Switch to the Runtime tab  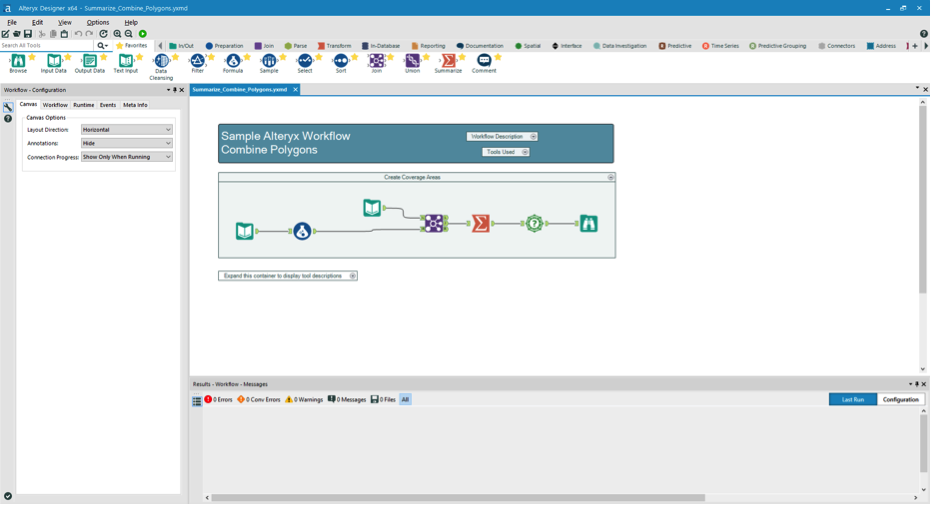84,105
